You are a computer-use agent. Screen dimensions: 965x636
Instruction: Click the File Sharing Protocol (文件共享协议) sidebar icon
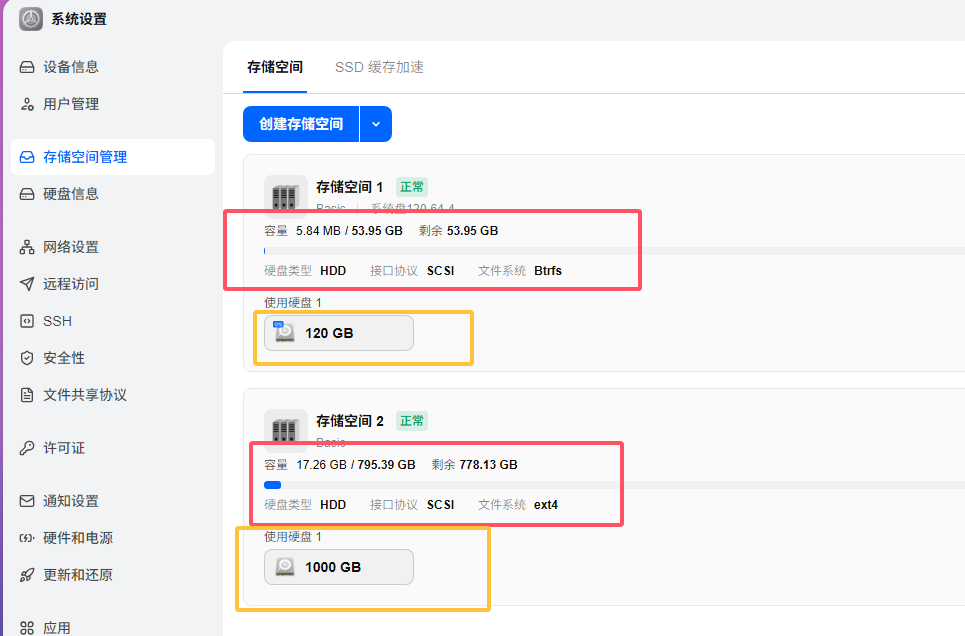click(27, 395)
